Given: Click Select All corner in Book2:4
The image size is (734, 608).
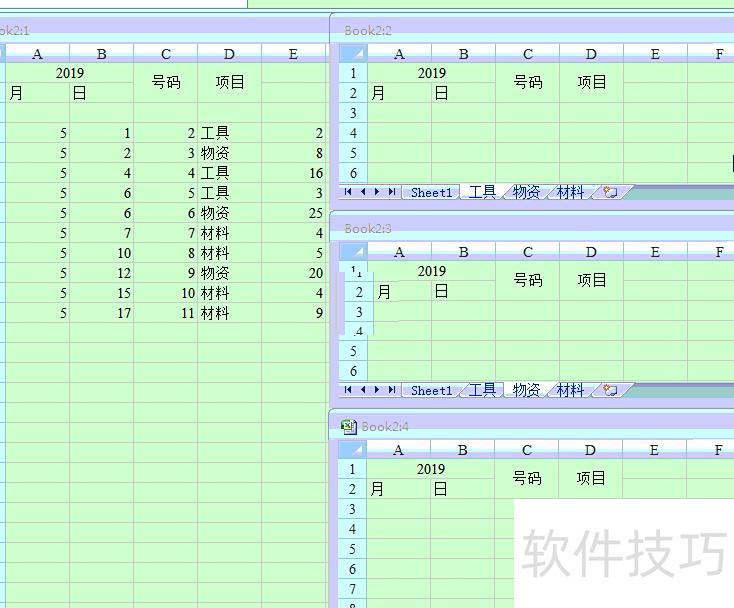Looking at the screenshot, I should 352,450.
